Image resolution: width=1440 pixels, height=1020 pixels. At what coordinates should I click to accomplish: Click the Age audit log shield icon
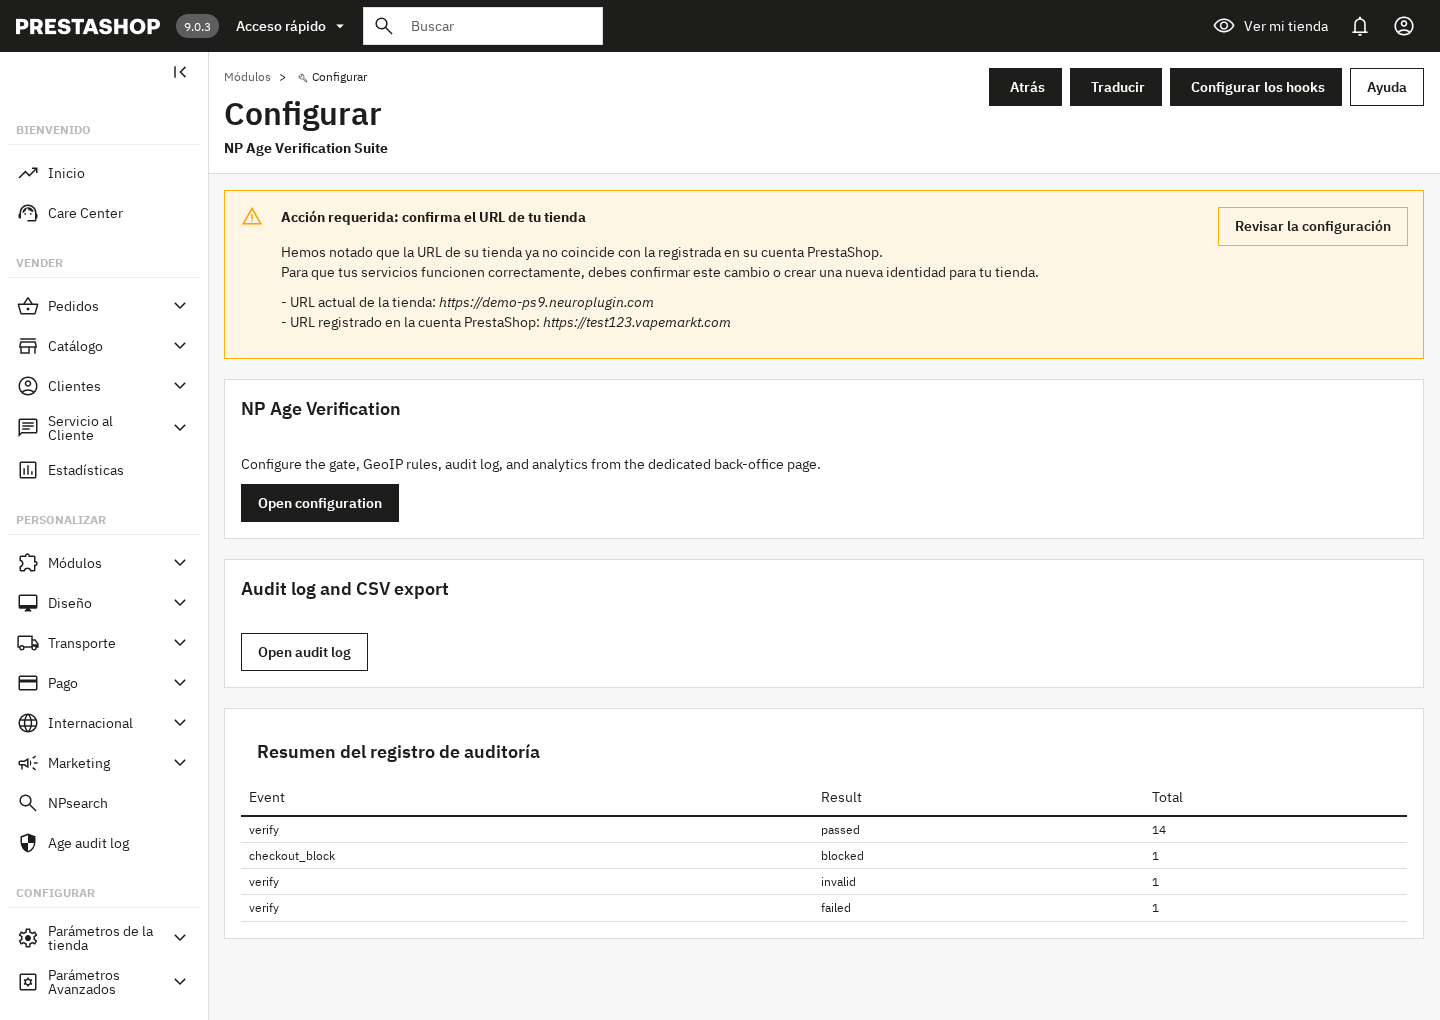point(28,843)
